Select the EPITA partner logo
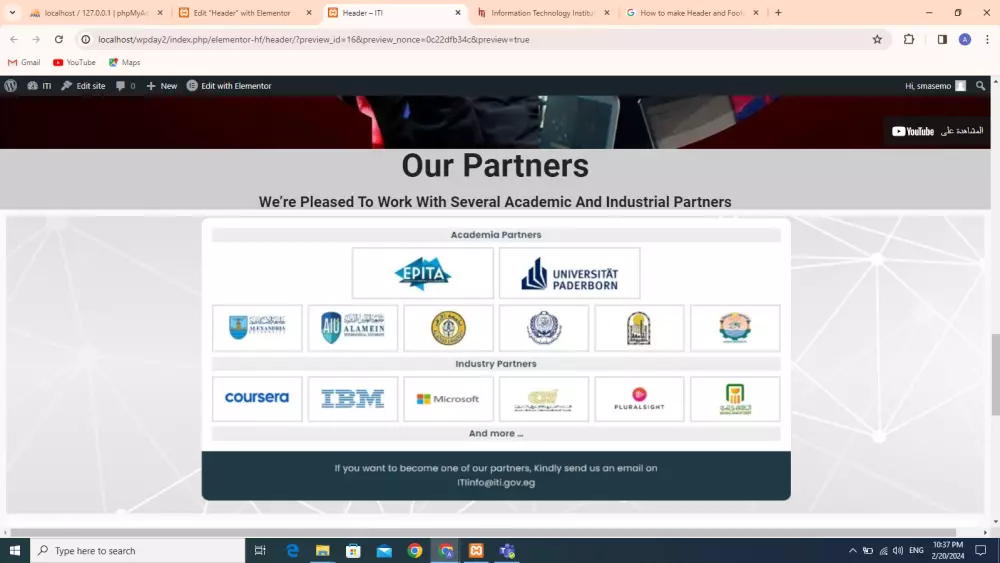Screen dimensions: 1000x563 pyautogui.click(x=423, y=273)
